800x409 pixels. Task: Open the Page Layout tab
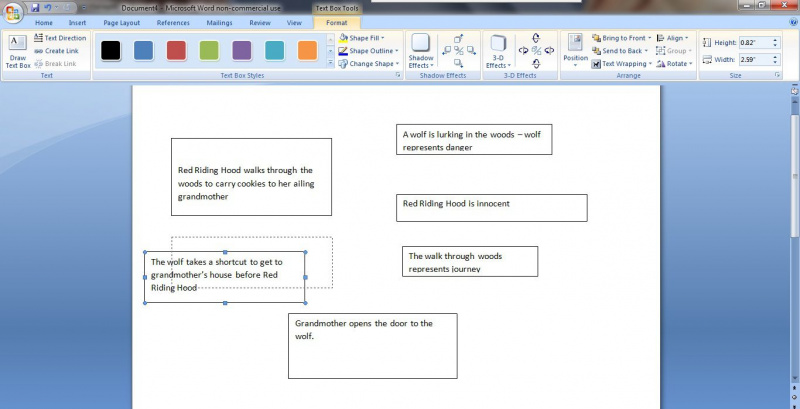[121, 23]
